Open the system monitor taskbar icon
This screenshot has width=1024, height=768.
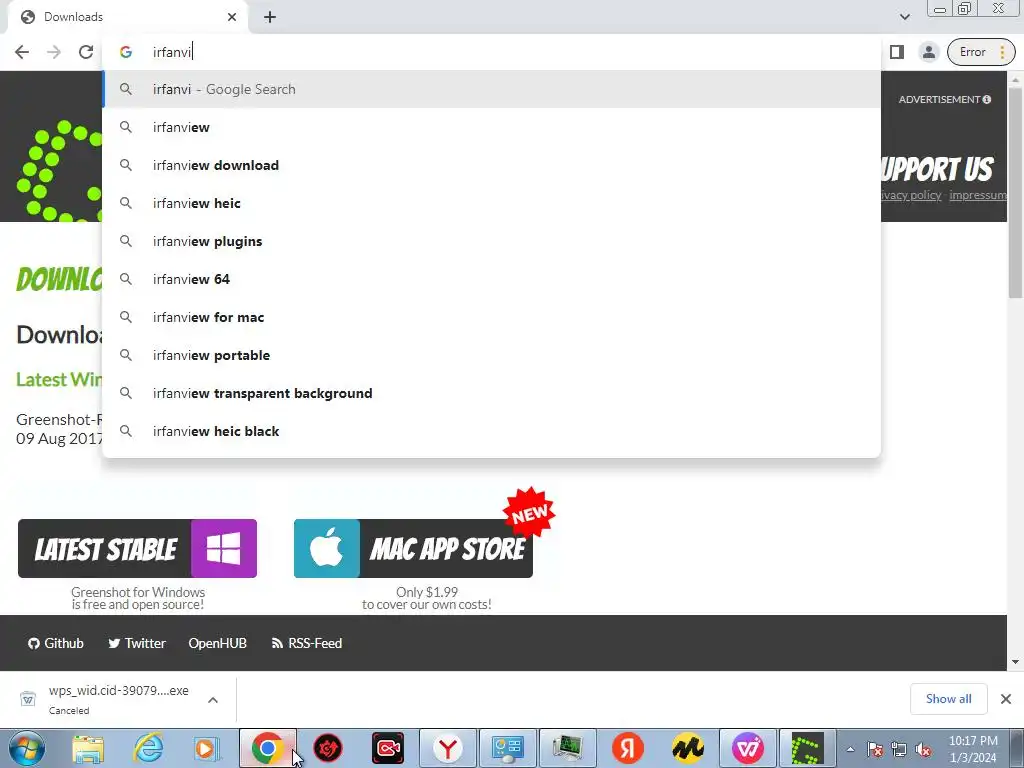tap(568, 748)
